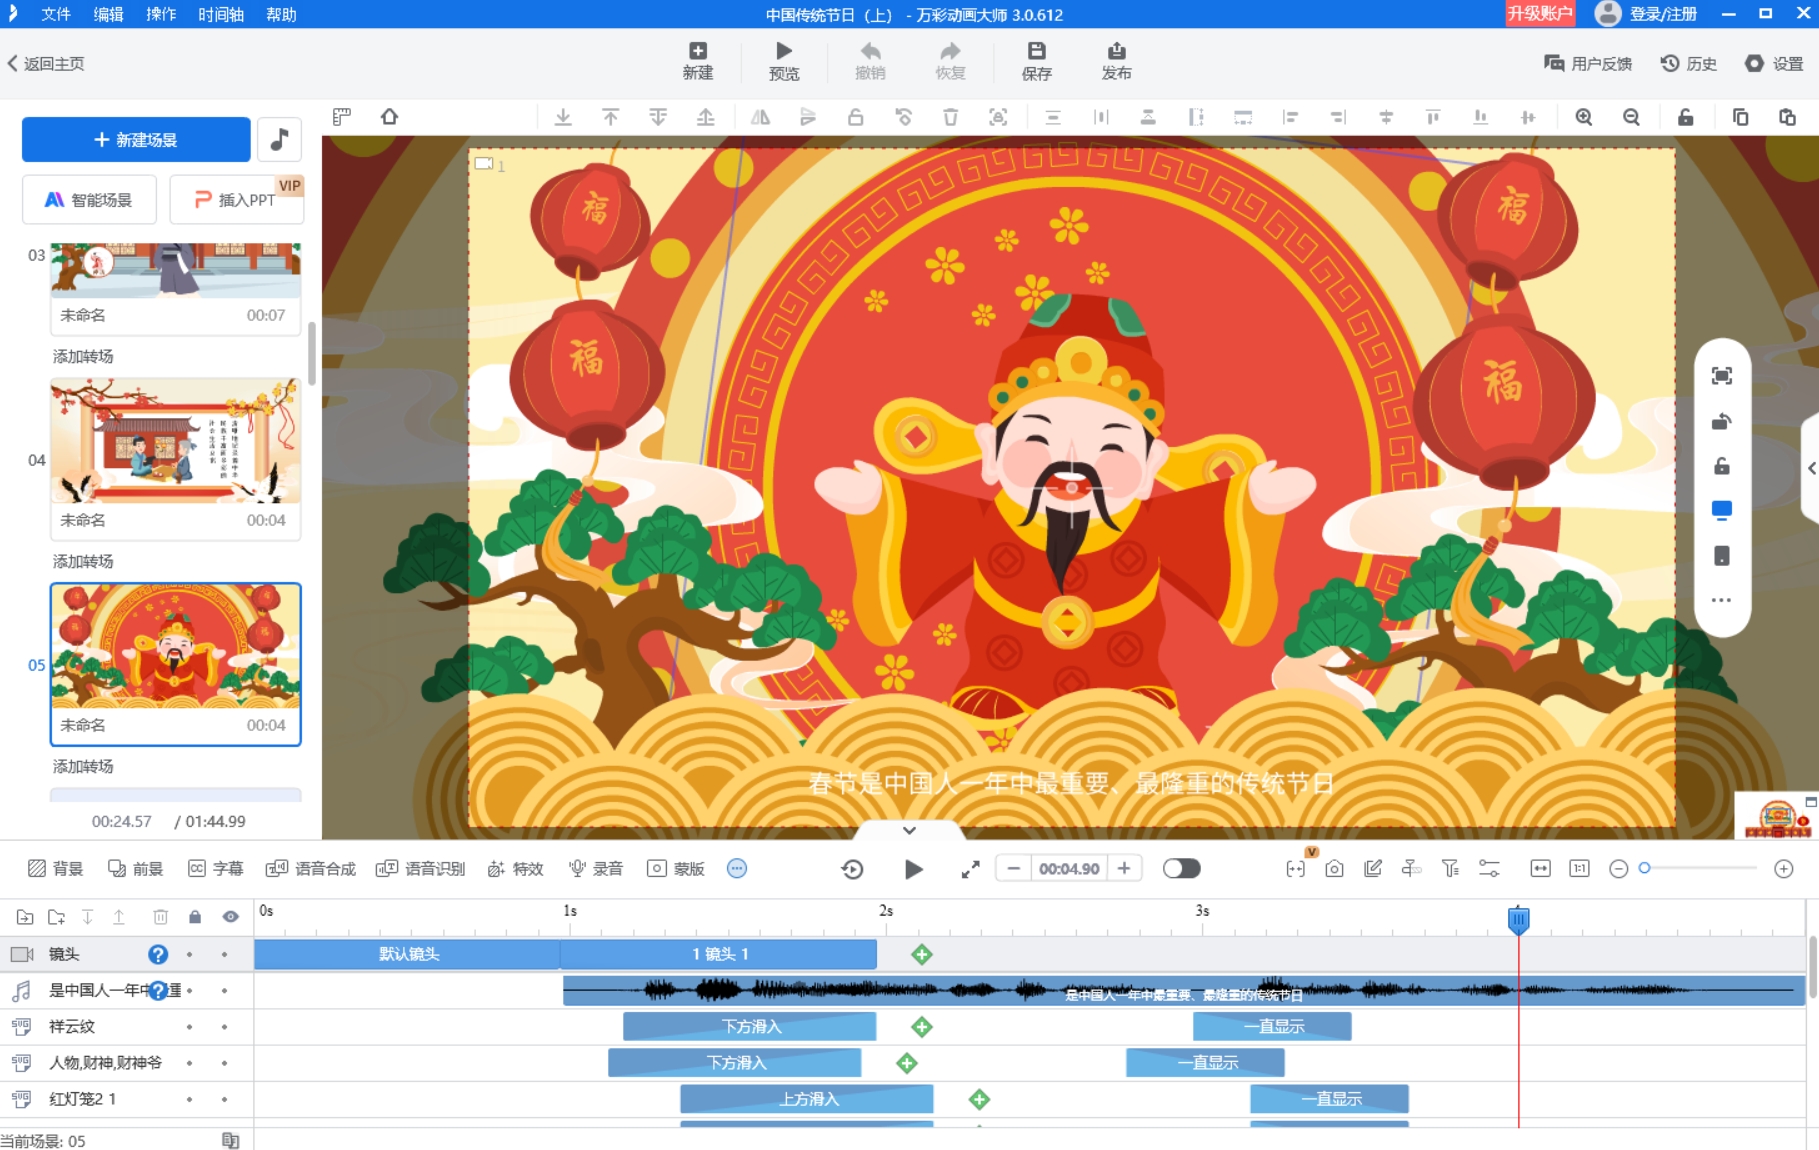Click the flip horizontal icon in canvas toolbar

[760, 117]
